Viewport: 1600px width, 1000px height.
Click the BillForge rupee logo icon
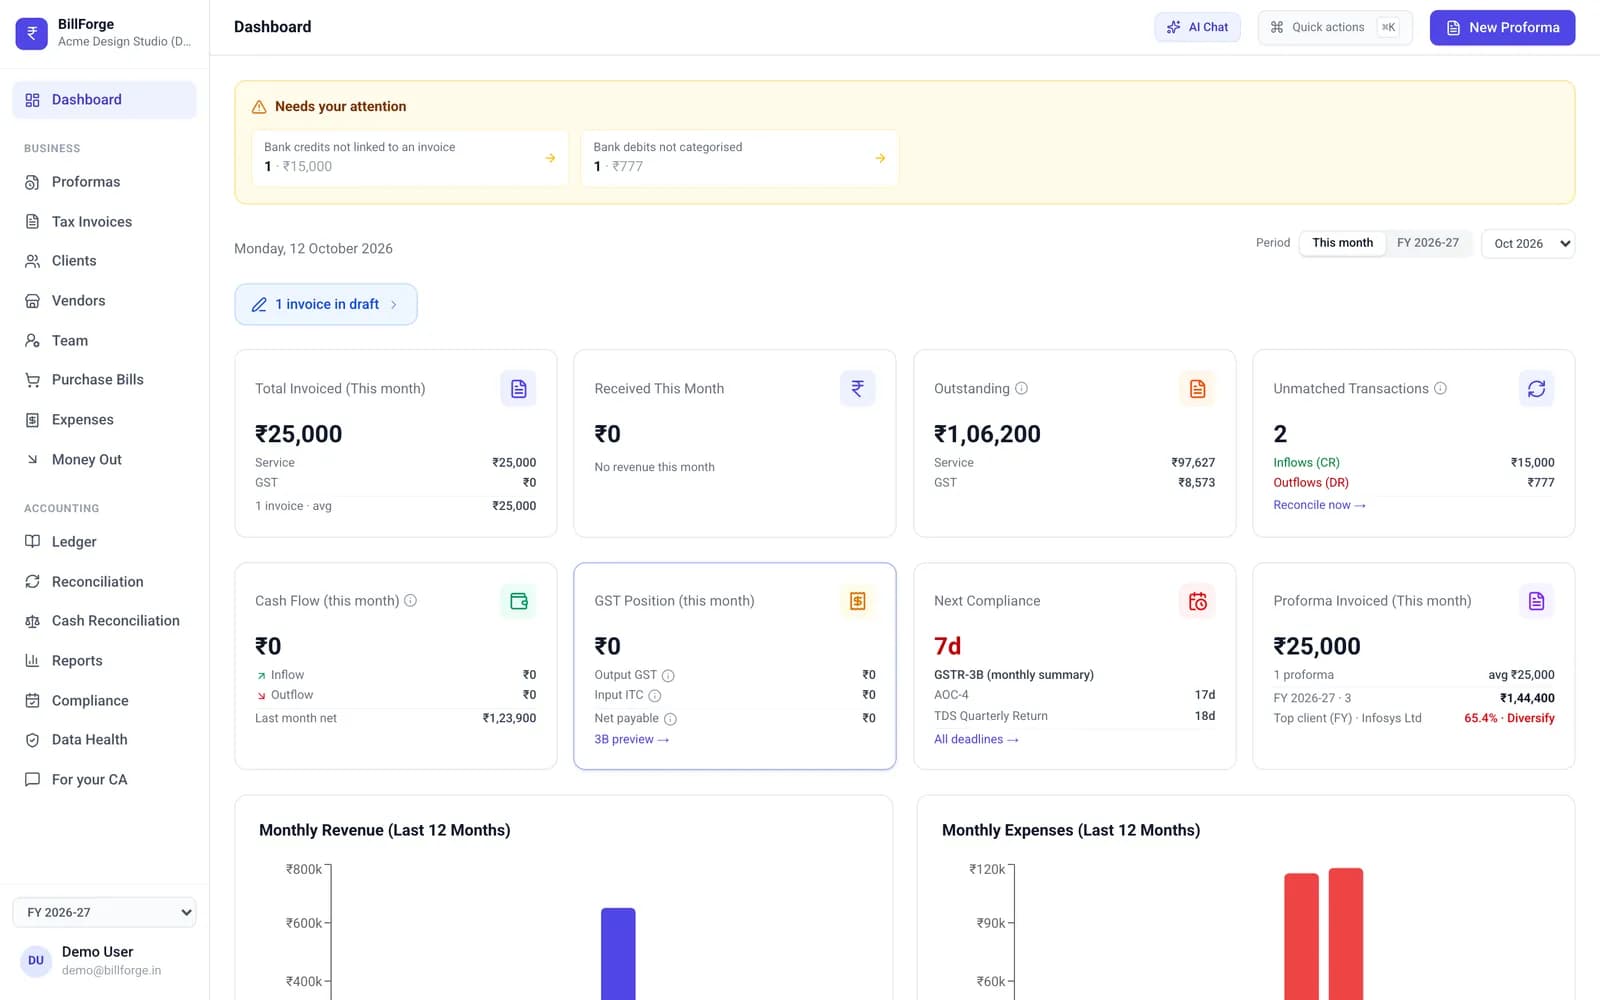[x=31, y=33]
